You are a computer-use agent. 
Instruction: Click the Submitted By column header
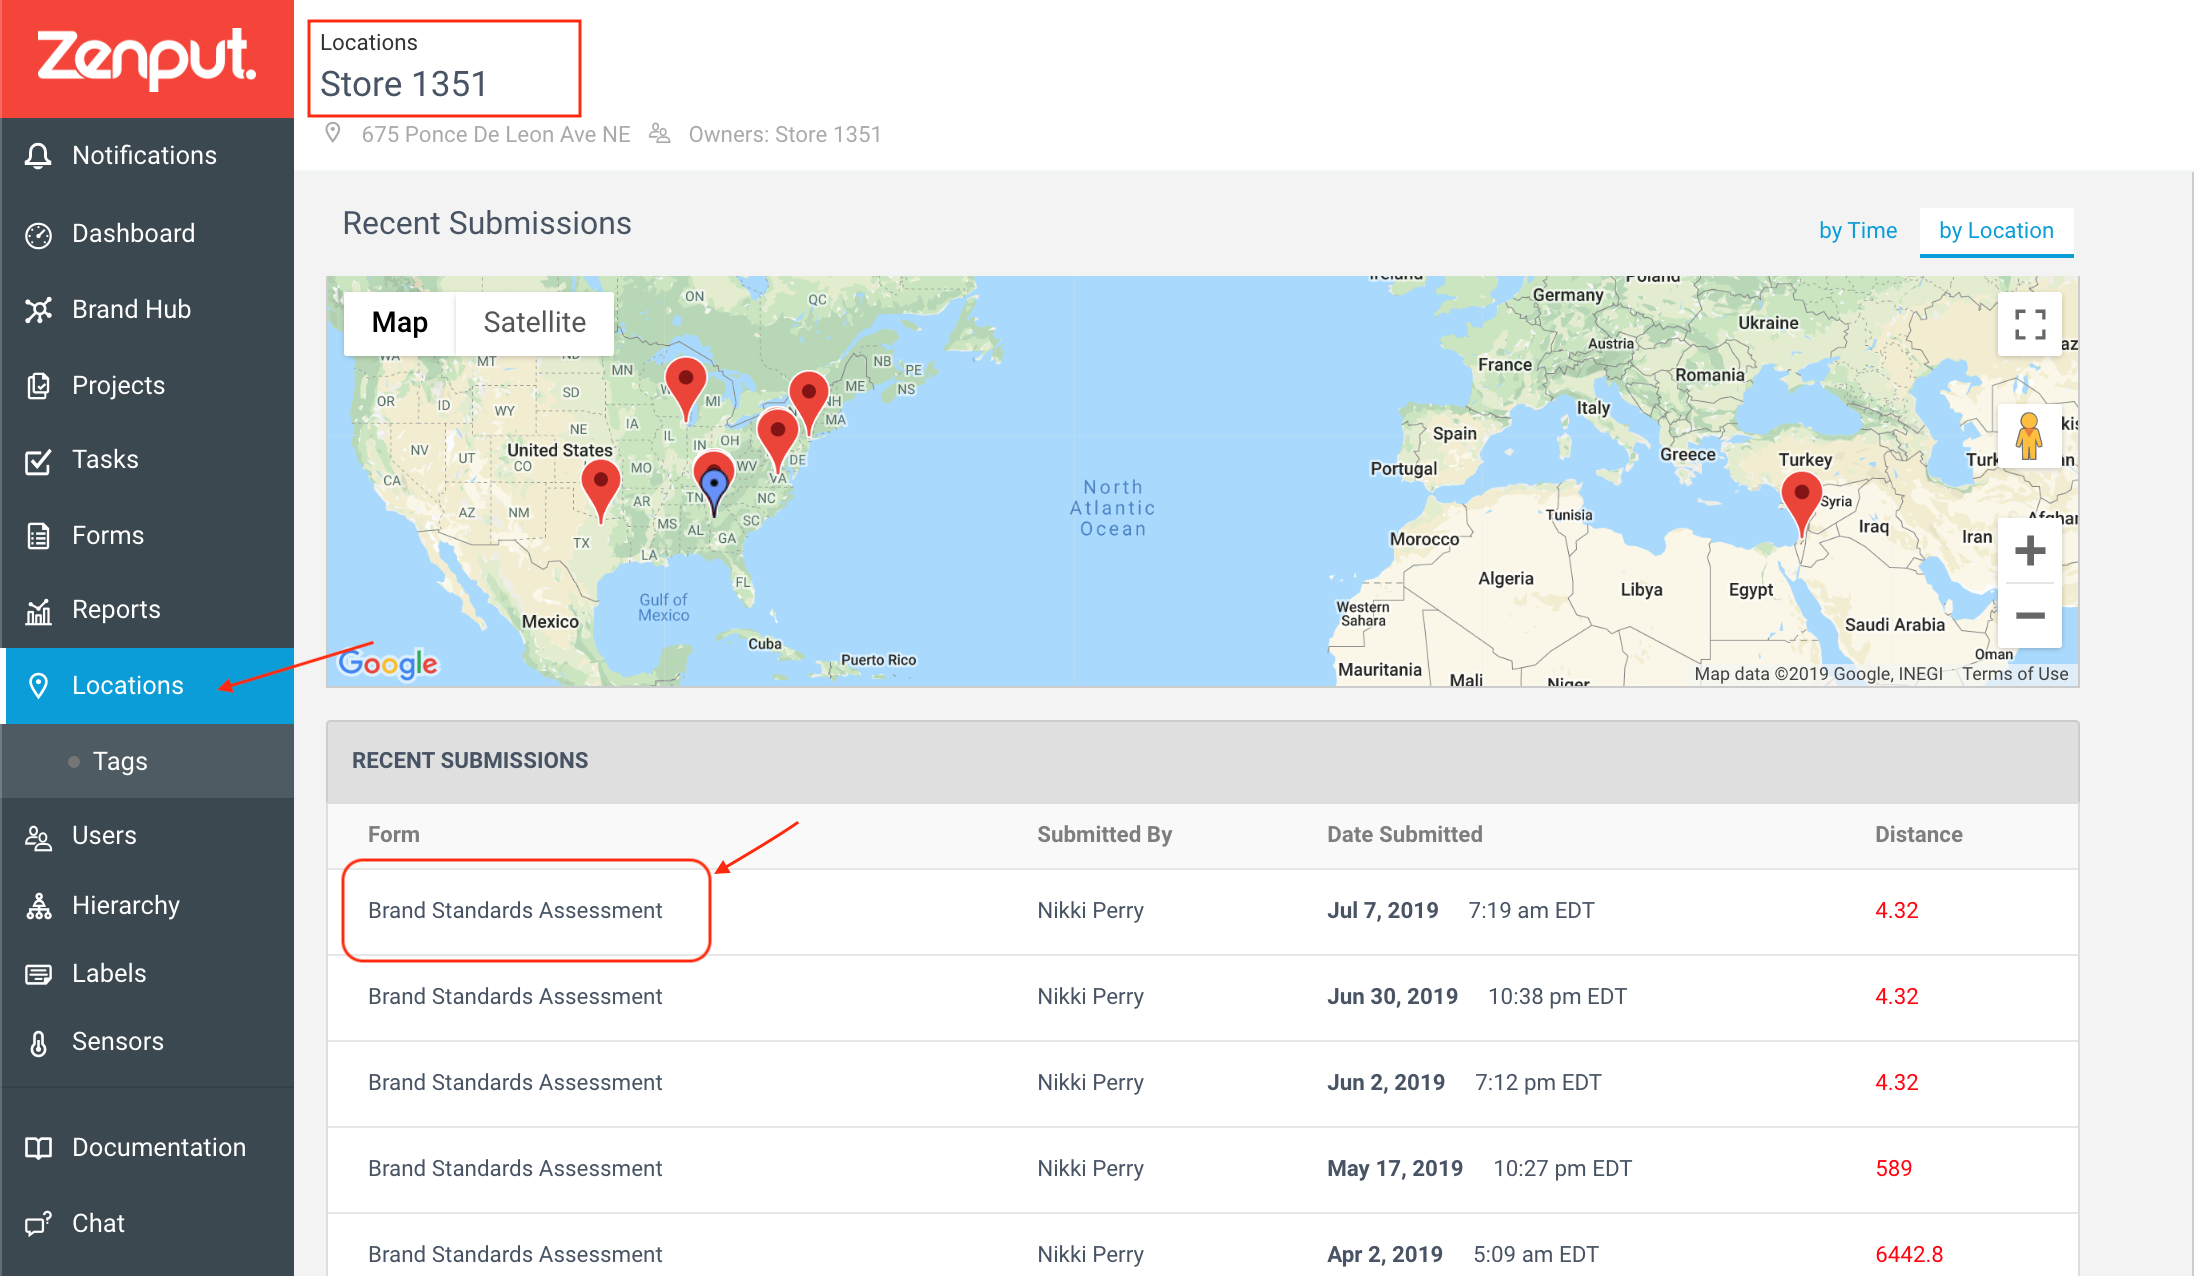(1104, 835)
